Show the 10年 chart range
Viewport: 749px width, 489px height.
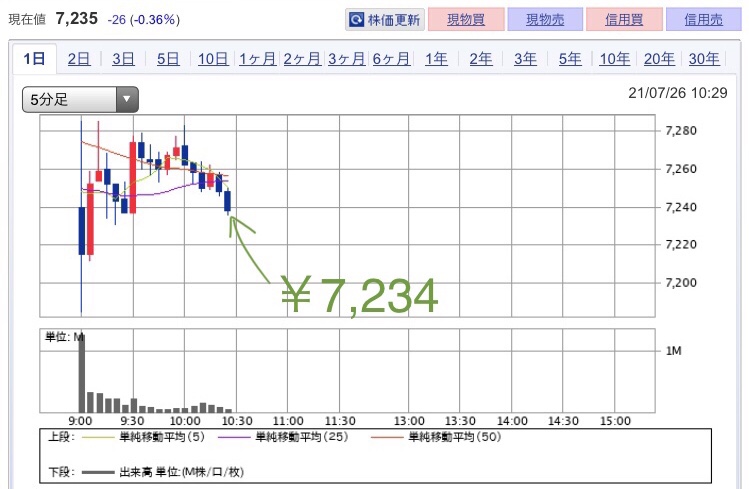coord(615,59)
